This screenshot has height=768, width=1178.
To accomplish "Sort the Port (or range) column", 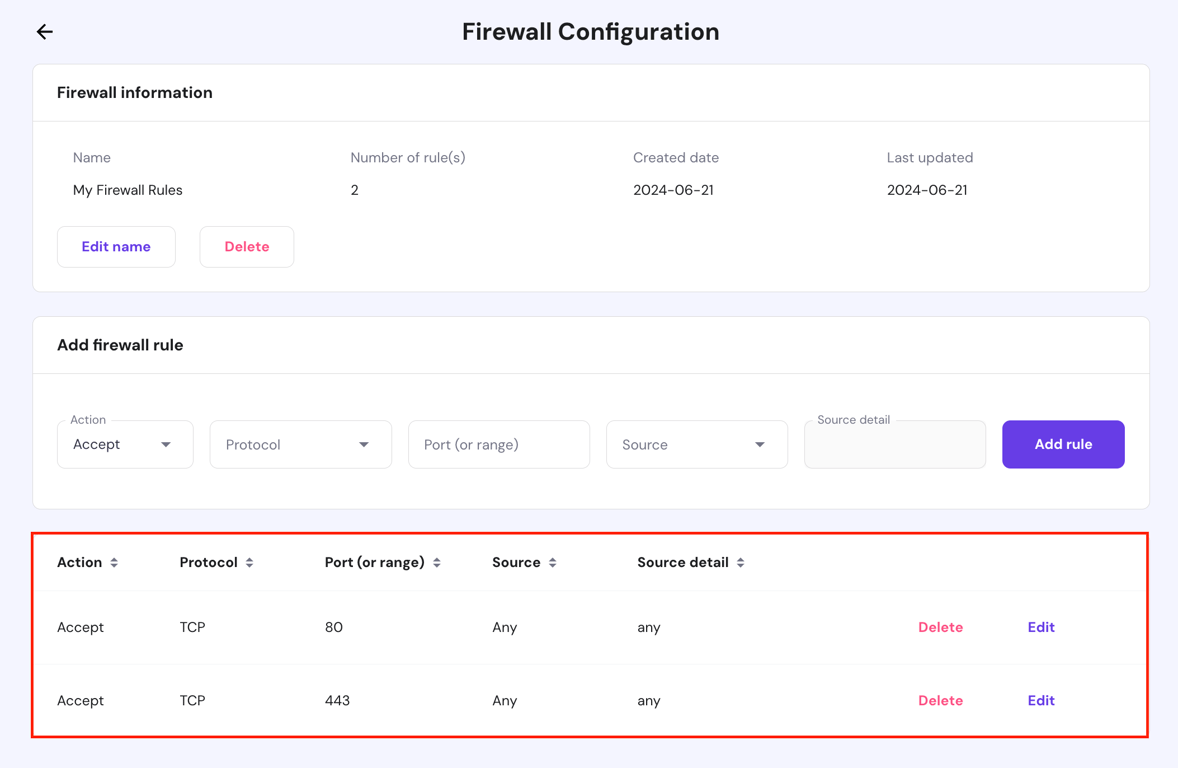I will coord(437,562).
